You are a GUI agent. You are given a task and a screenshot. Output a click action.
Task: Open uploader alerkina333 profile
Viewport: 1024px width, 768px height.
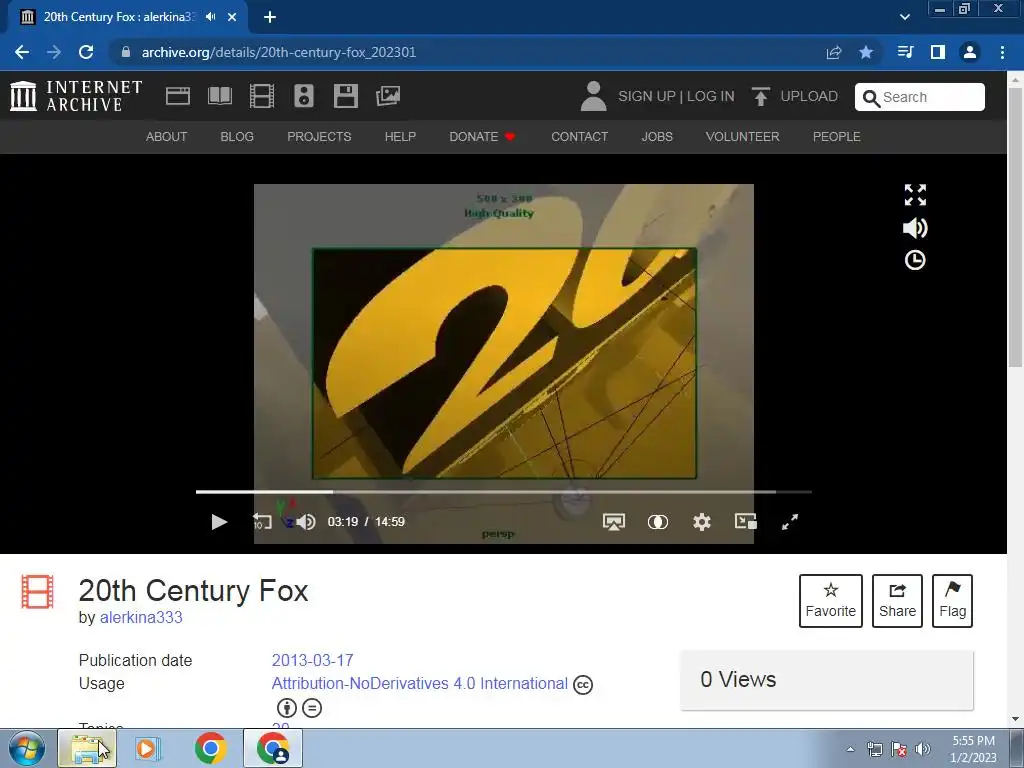click(141, 617)
